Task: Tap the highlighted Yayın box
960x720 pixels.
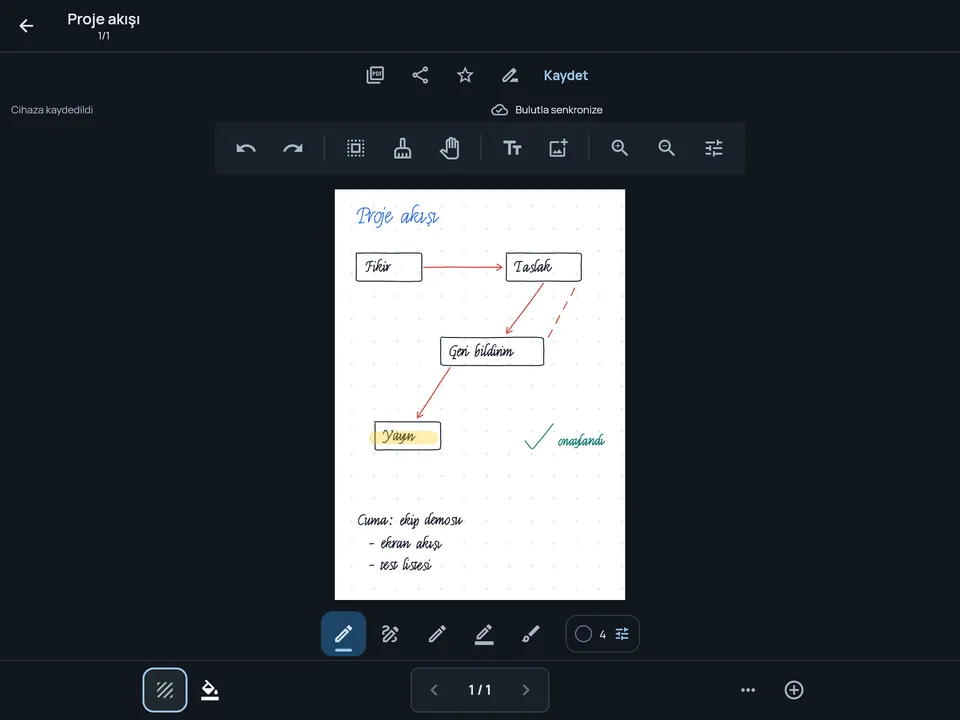Action: [x=407, y=436]
